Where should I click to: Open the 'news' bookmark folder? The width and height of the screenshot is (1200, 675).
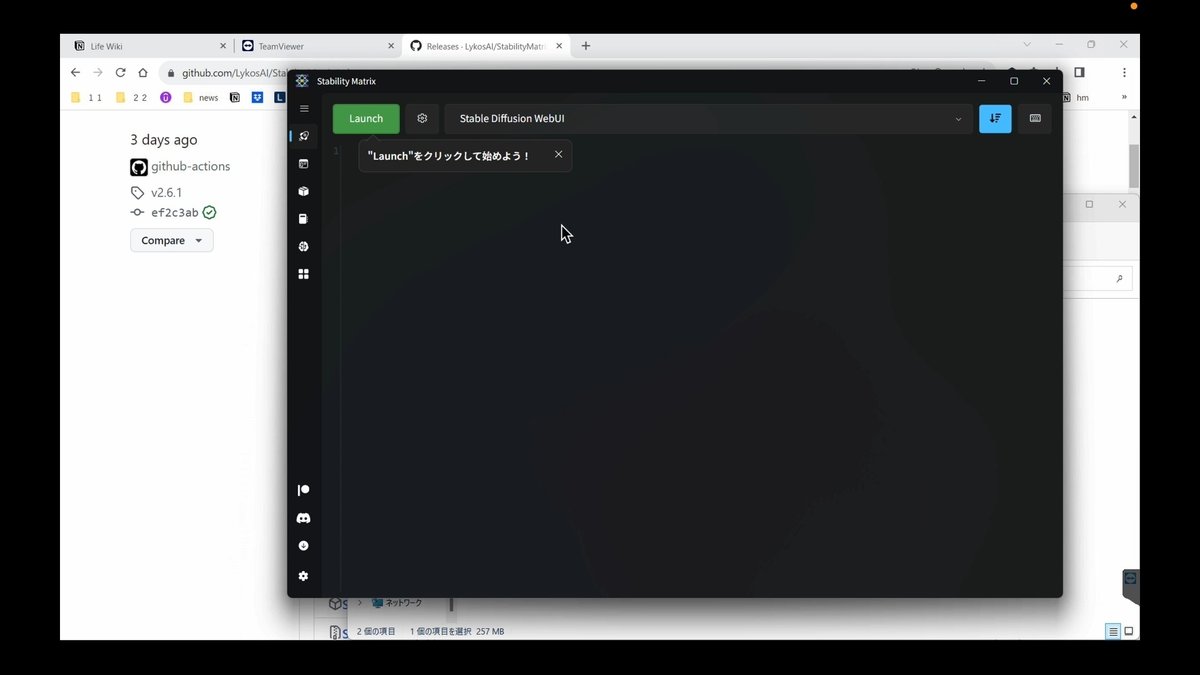[201, 97]
